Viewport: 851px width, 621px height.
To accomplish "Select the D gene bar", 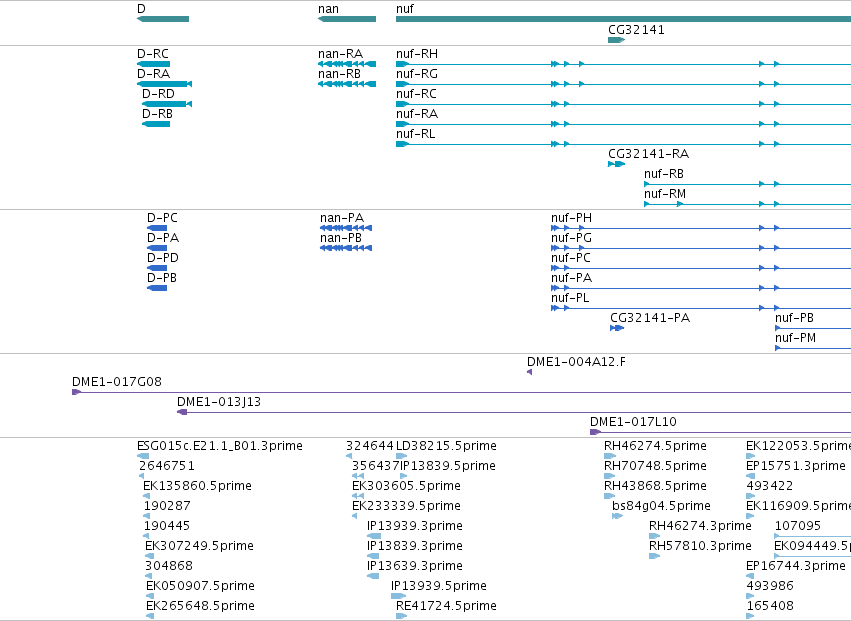I will click(163, 19).
